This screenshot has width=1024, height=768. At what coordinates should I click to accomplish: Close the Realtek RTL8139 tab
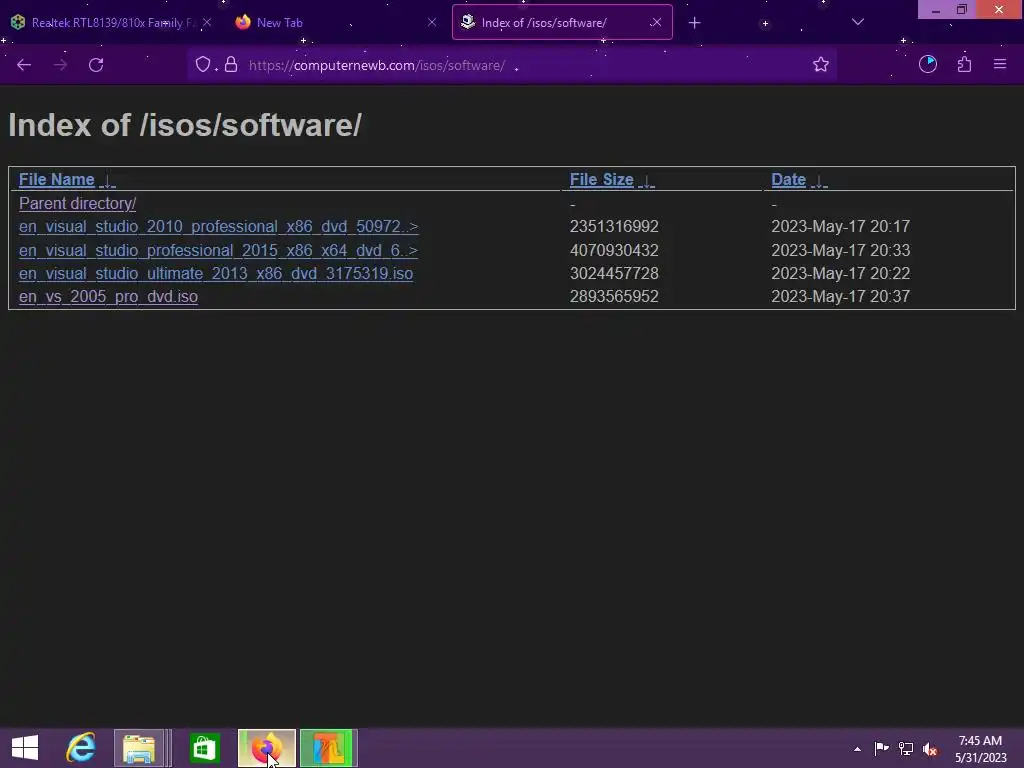207,22
